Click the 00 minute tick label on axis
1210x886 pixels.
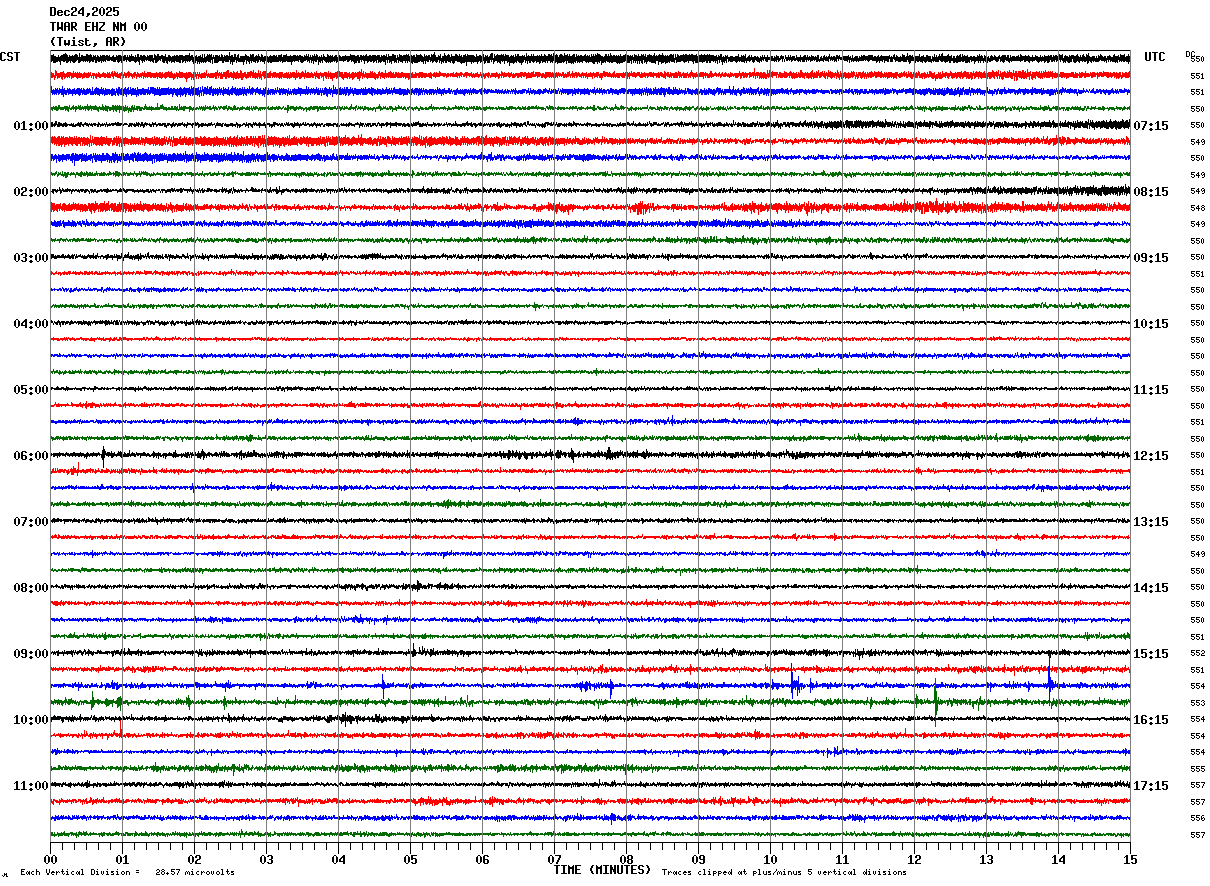50,859
